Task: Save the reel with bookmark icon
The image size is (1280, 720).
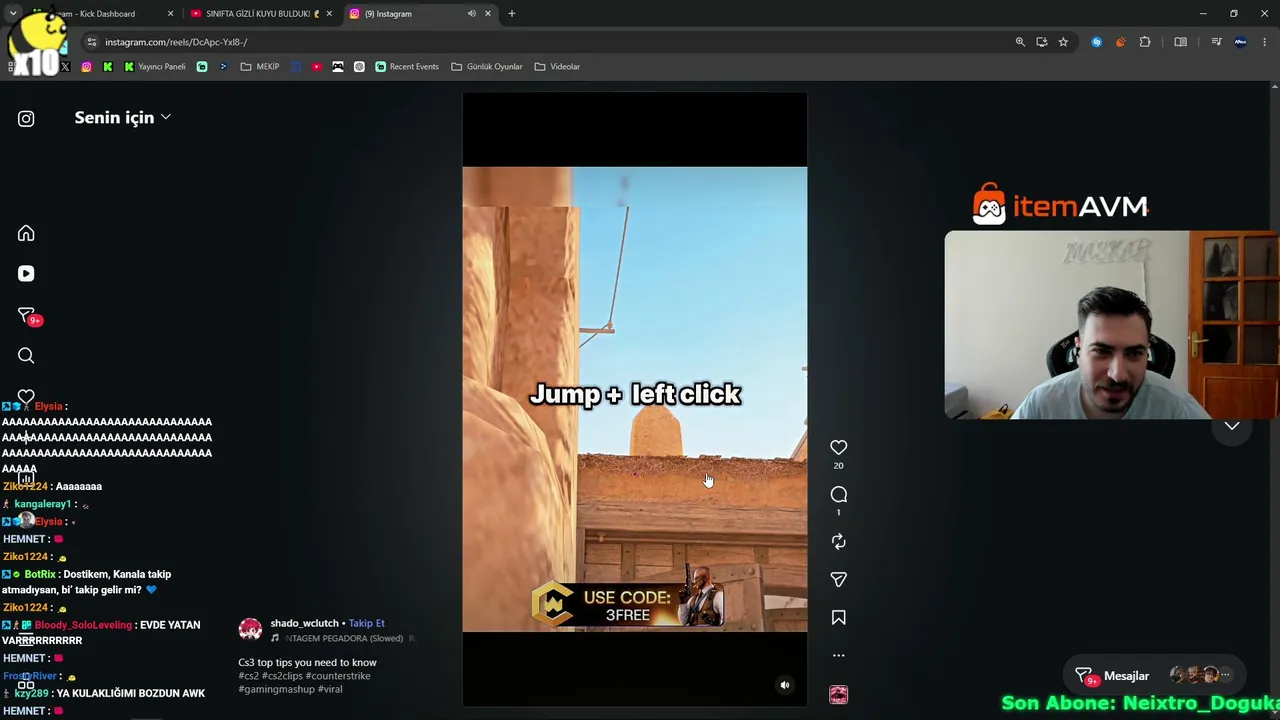Action: [x=839, y=618]
